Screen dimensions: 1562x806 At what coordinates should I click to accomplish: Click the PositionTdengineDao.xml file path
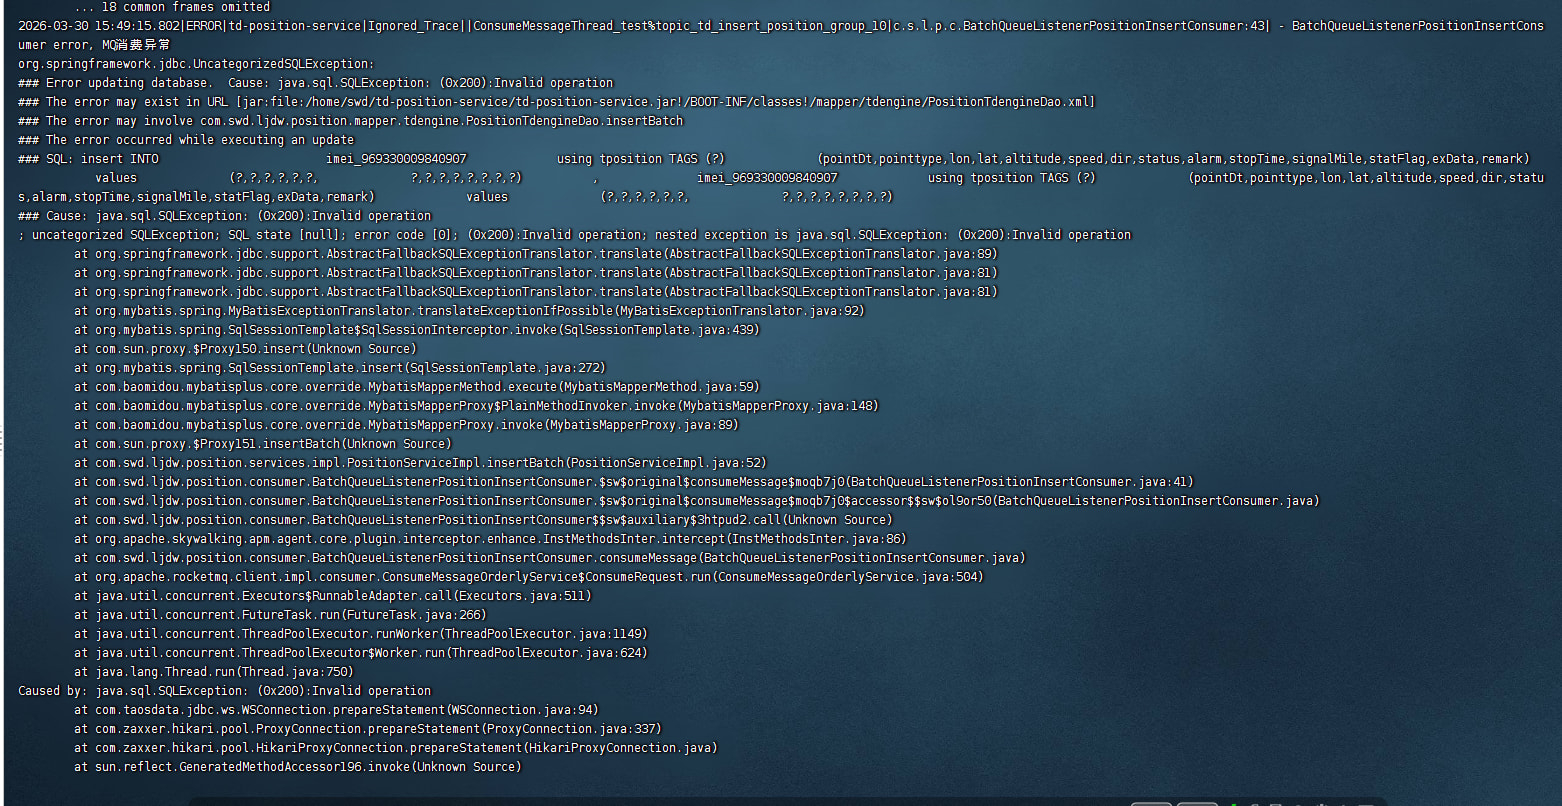665,102
